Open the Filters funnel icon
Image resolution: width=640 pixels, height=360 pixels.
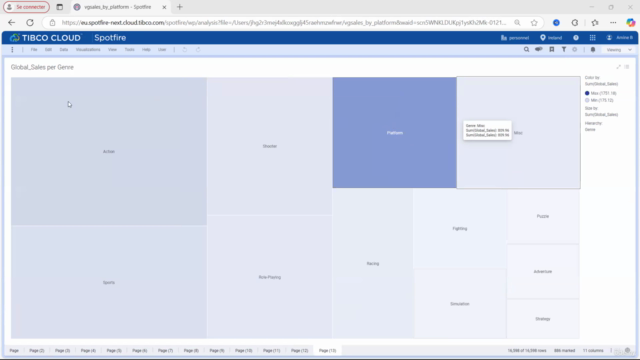[x=564, y=49]
